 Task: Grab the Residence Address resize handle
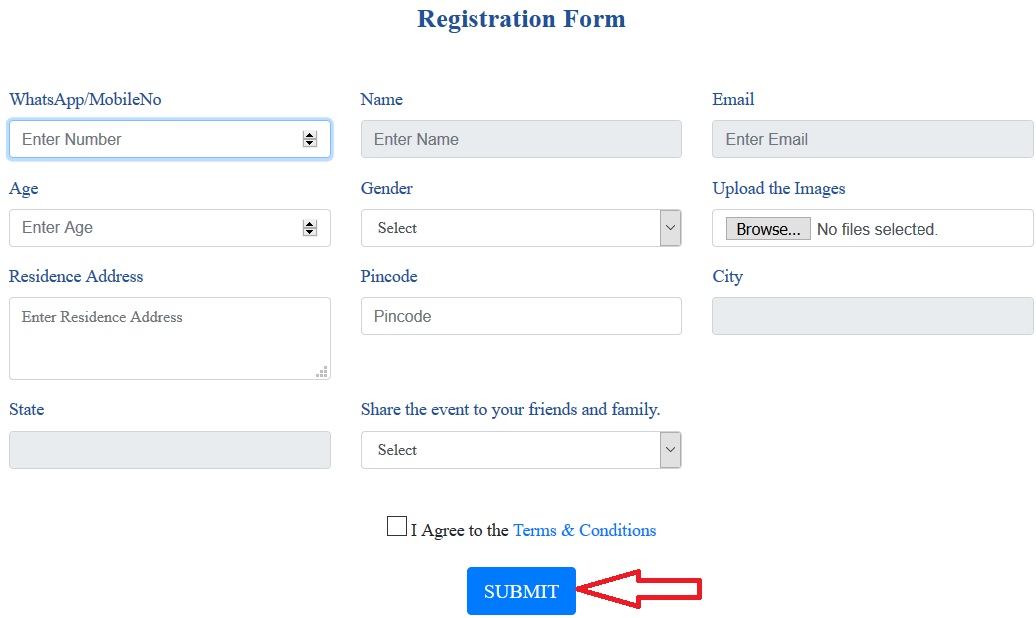(322, 372)
